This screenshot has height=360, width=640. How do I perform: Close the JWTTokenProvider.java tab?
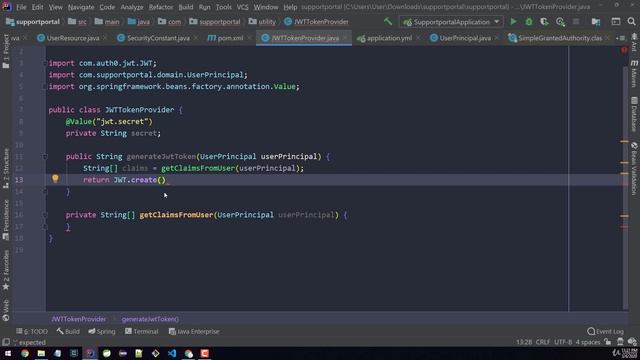click(345, 38)
